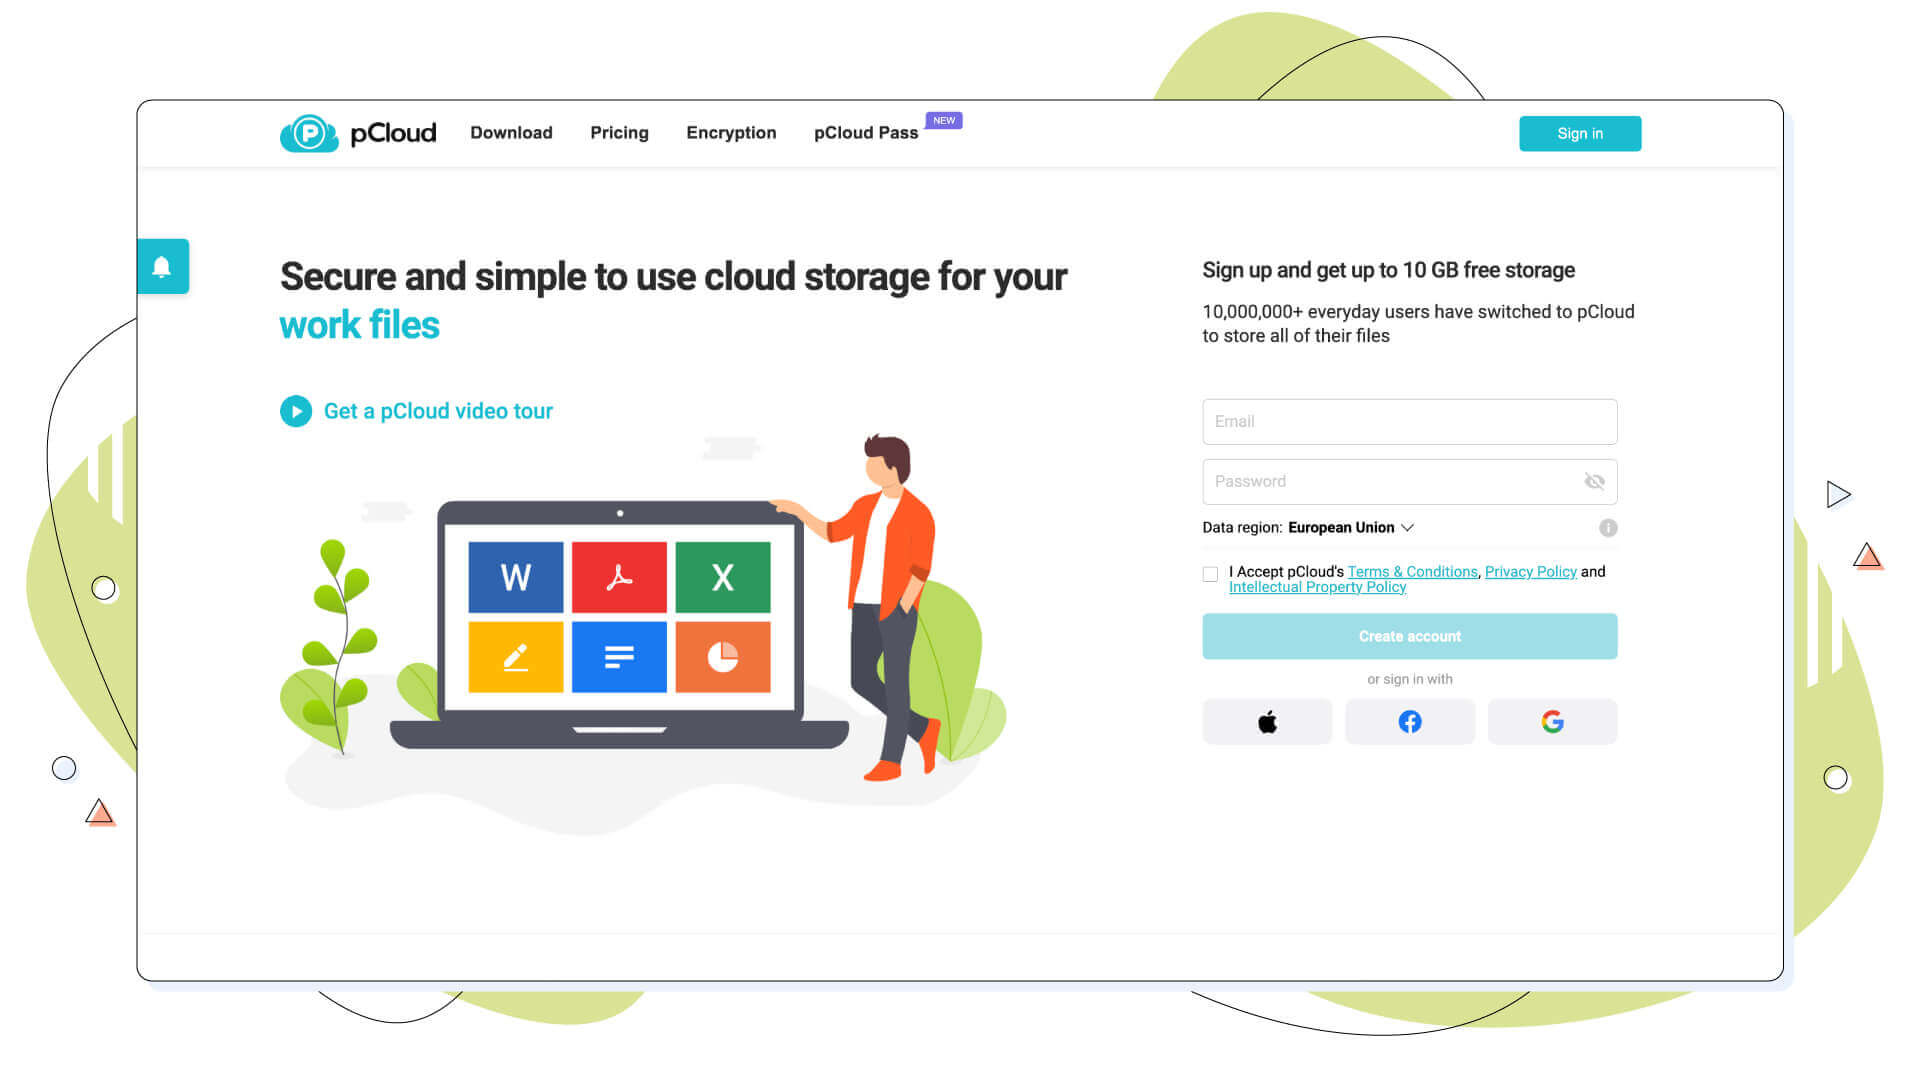Click the data region info icon
Image resolution: width=1920 pixels, height=1080 pixels.
(x=1608, y=528)
